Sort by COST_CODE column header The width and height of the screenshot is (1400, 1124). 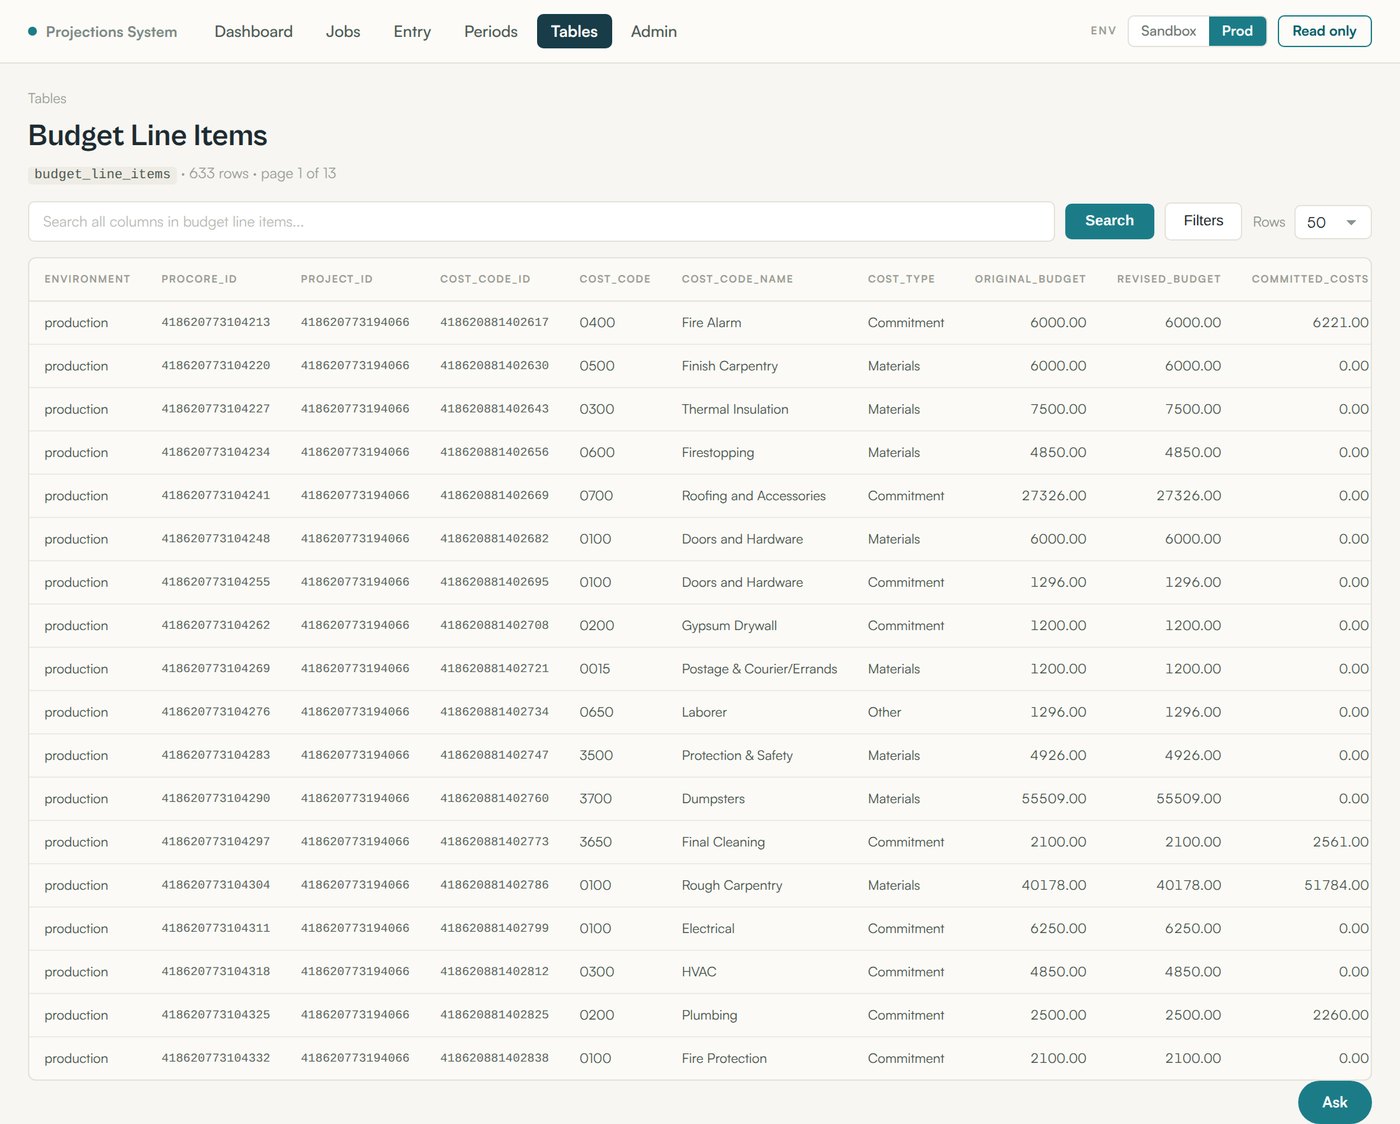pyautogui.click(x=615, y=279)
